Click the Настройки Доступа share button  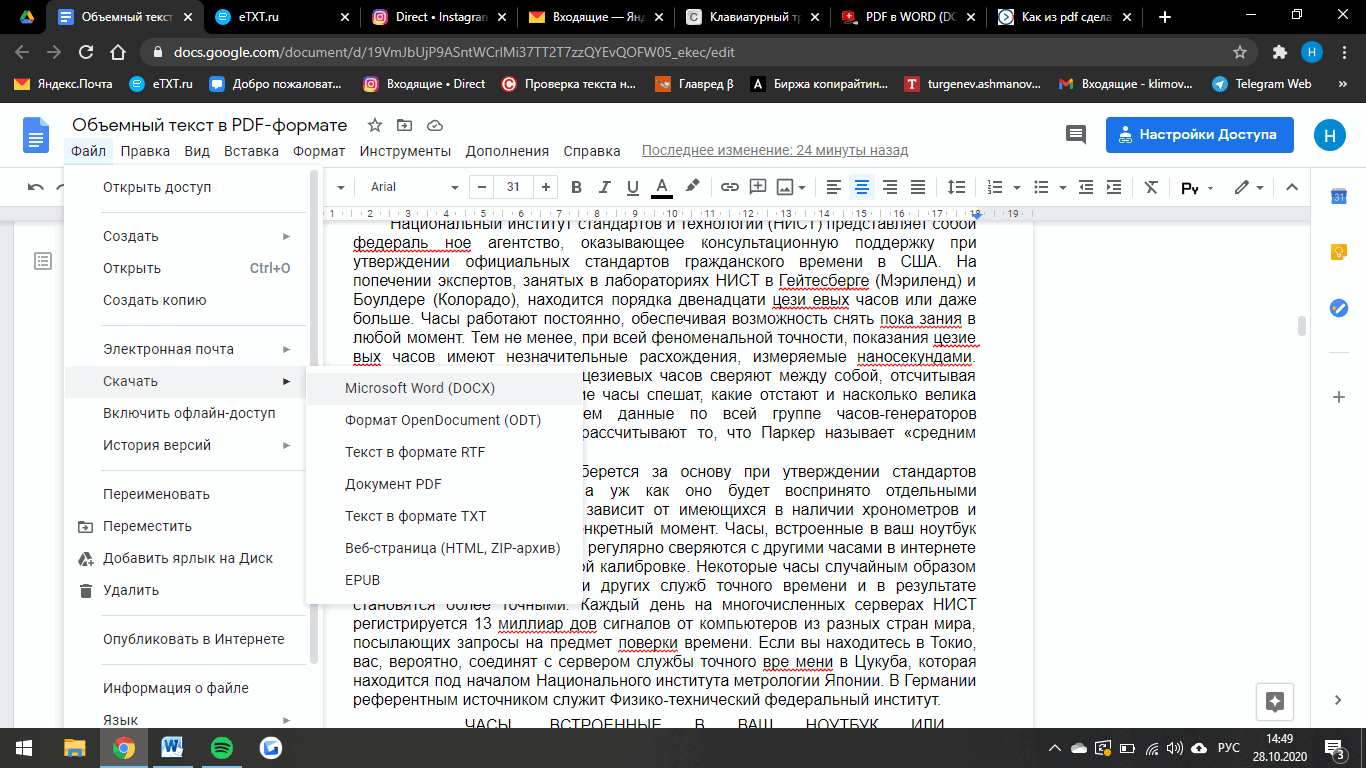tap(1199, 134)
